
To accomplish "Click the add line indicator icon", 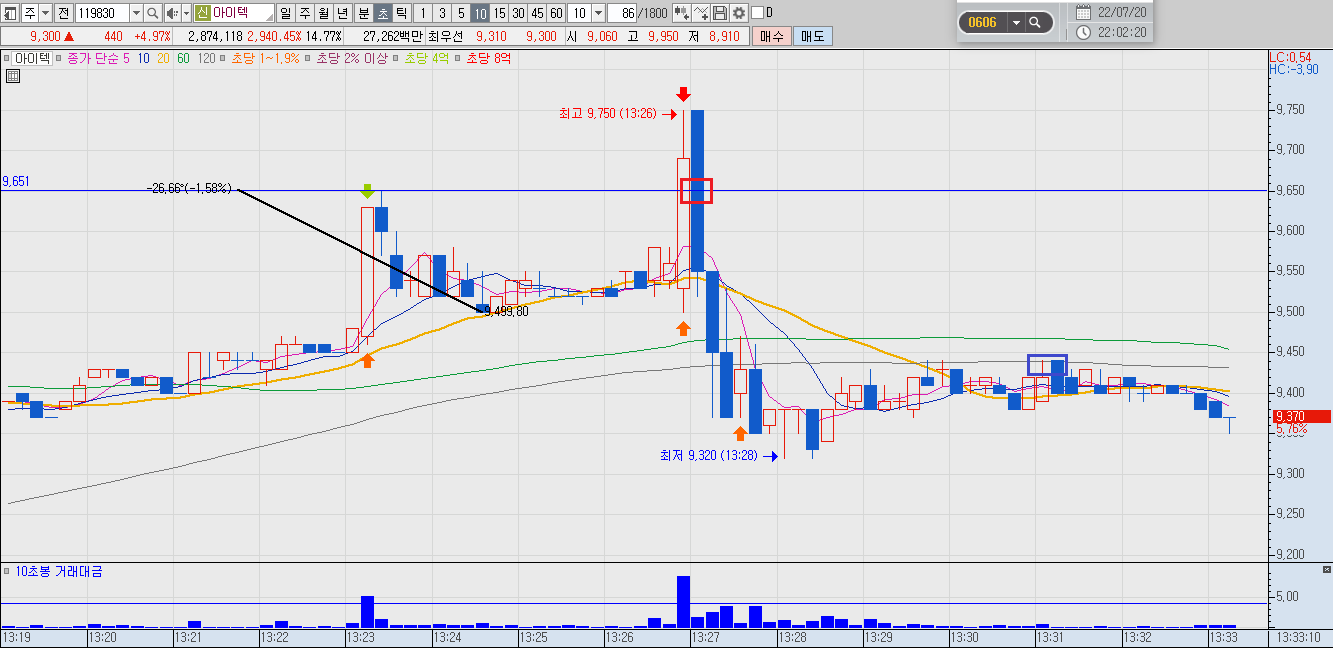I will point(702,13).
